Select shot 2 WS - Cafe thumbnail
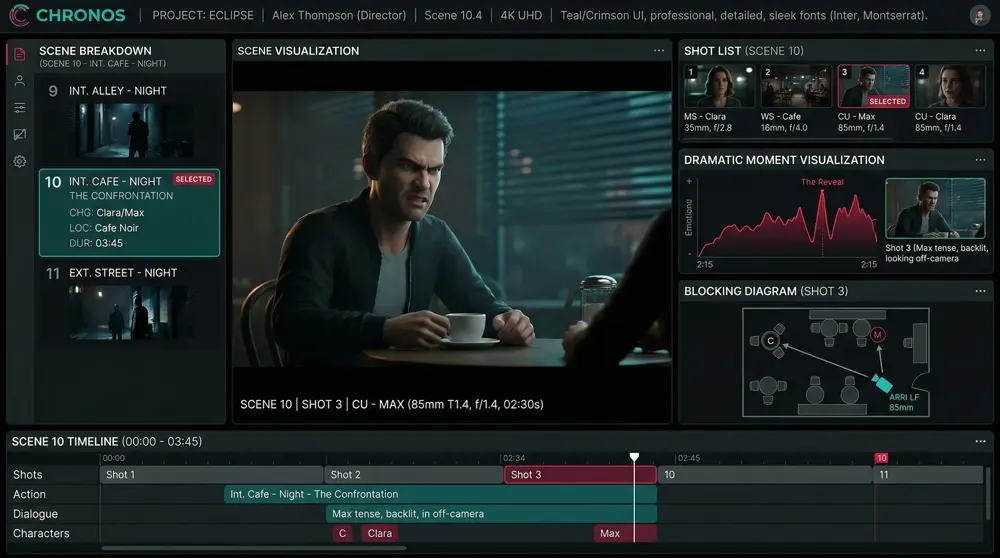This screenshot has height=558, width=1000. (796, 86)
